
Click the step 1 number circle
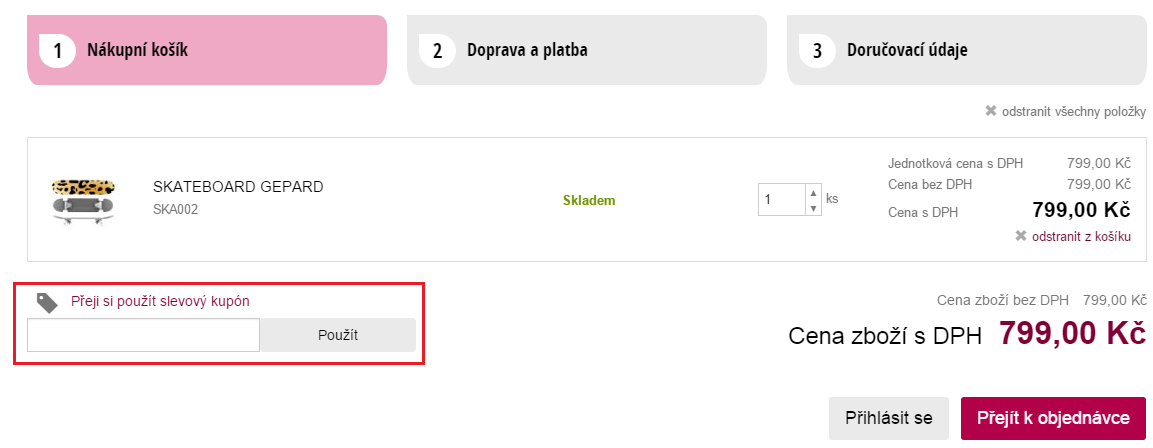click(x=58, y=51)
